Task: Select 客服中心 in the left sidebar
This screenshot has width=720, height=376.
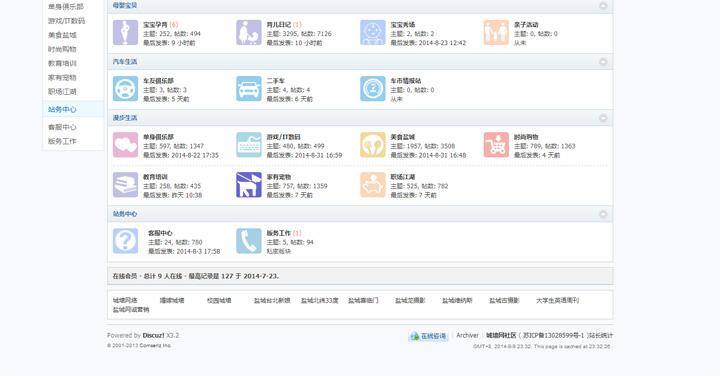Action: pos(62,127)
